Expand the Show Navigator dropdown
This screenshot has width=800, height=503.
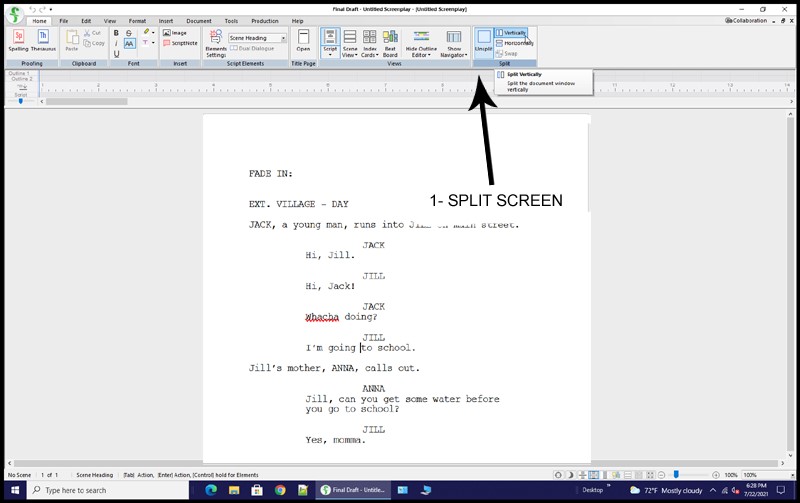(454, 42)
